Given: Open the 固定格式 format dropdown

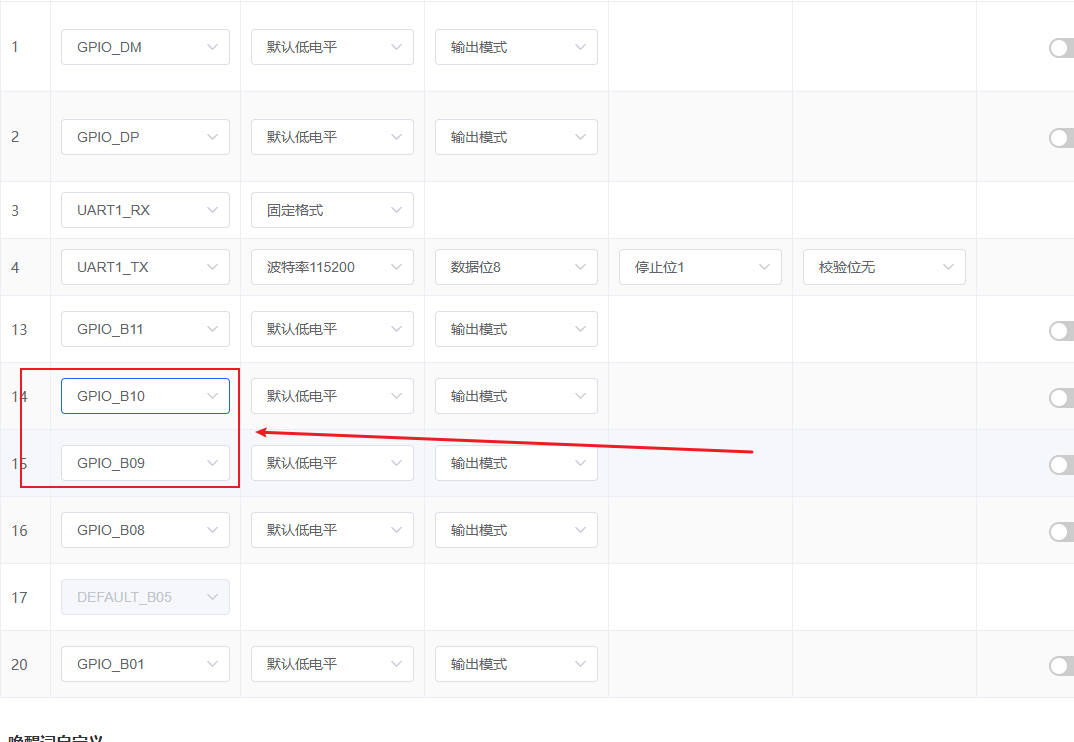Looking at the screenshot, I should (332, 210).
